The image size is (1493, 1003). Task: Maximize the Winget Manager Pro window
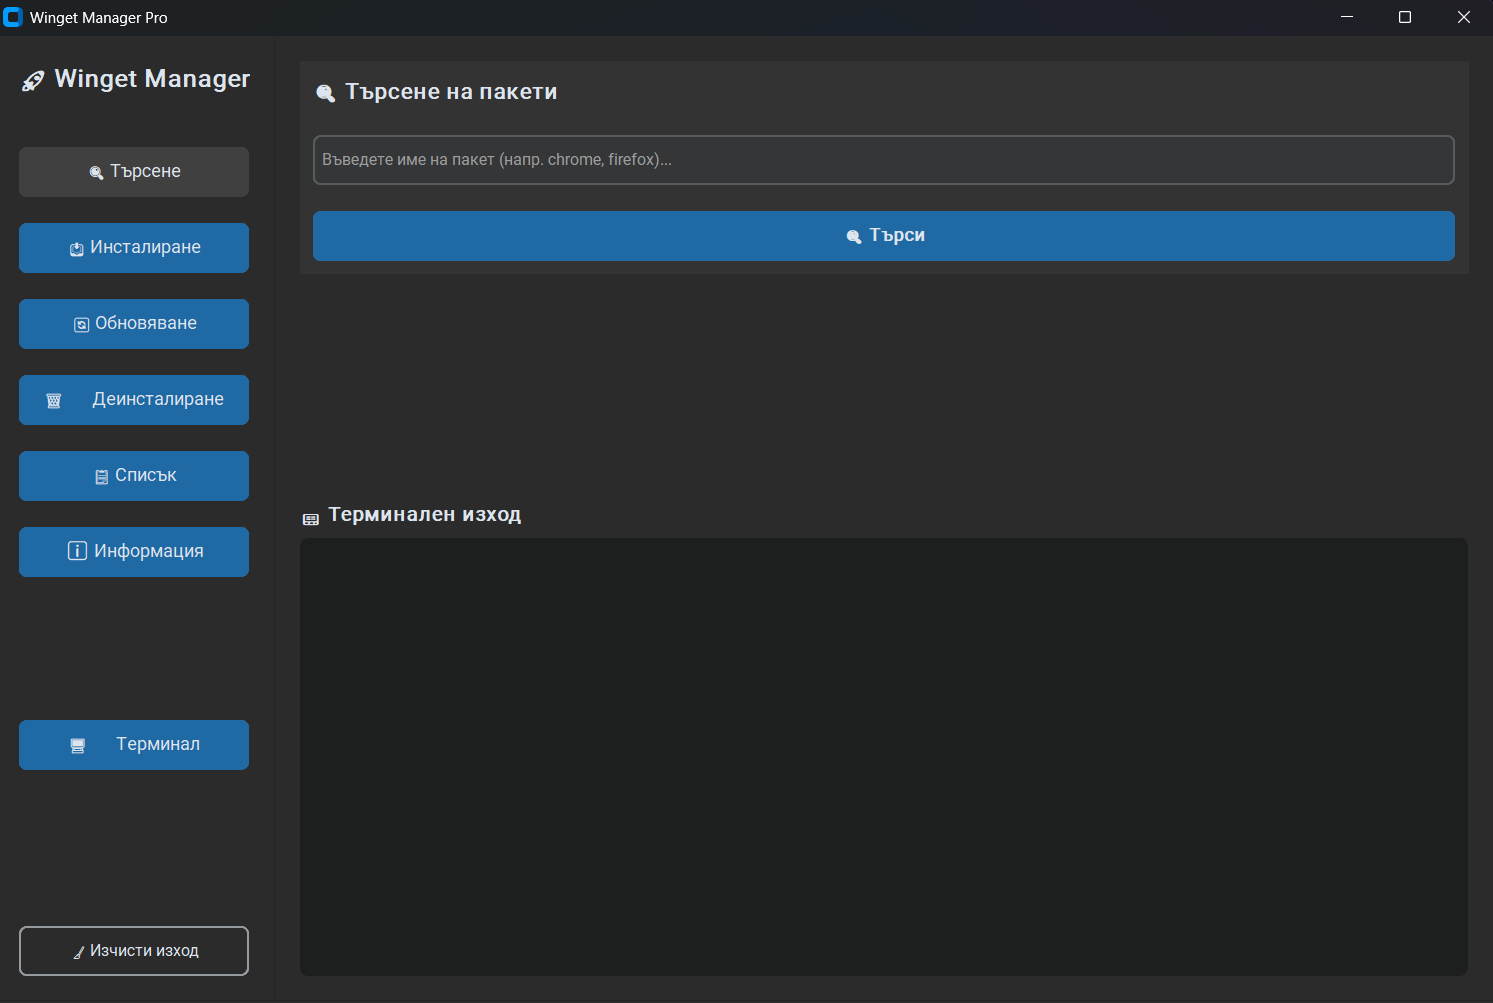1405,17
